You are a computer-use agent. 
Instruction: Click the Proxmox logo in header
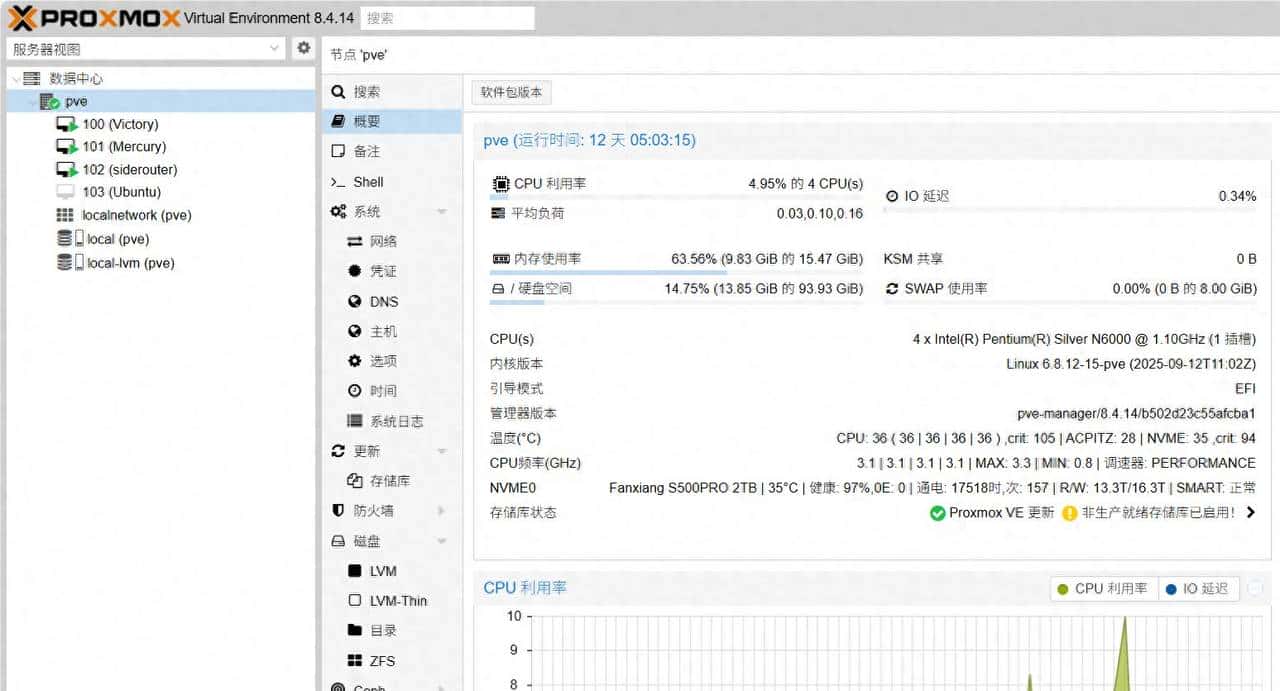[x=94, y=18]
